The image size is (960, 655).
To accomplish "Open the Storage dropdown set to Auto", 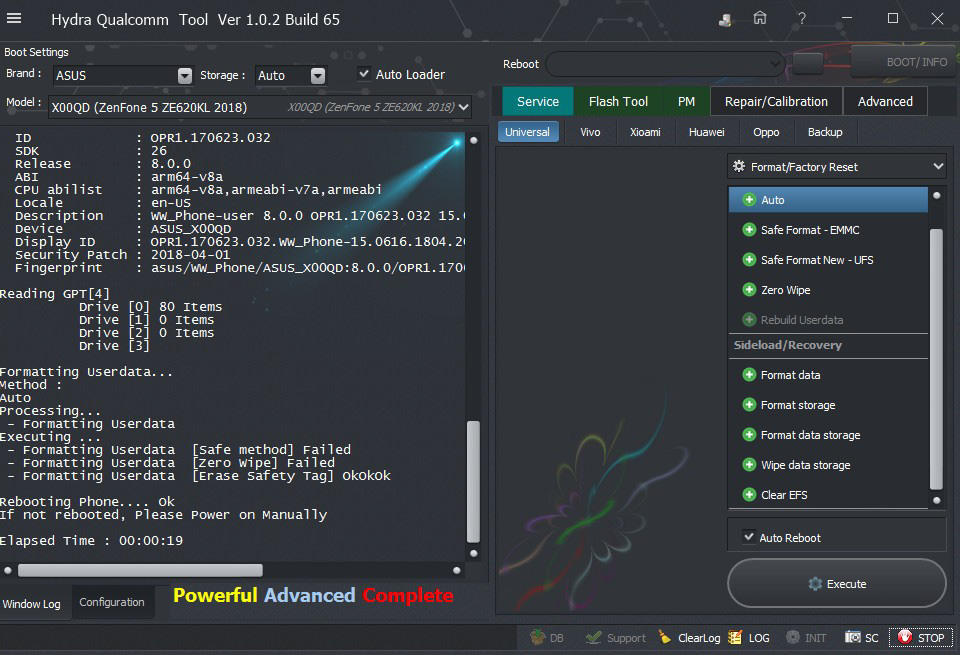I will pos(318,76).
